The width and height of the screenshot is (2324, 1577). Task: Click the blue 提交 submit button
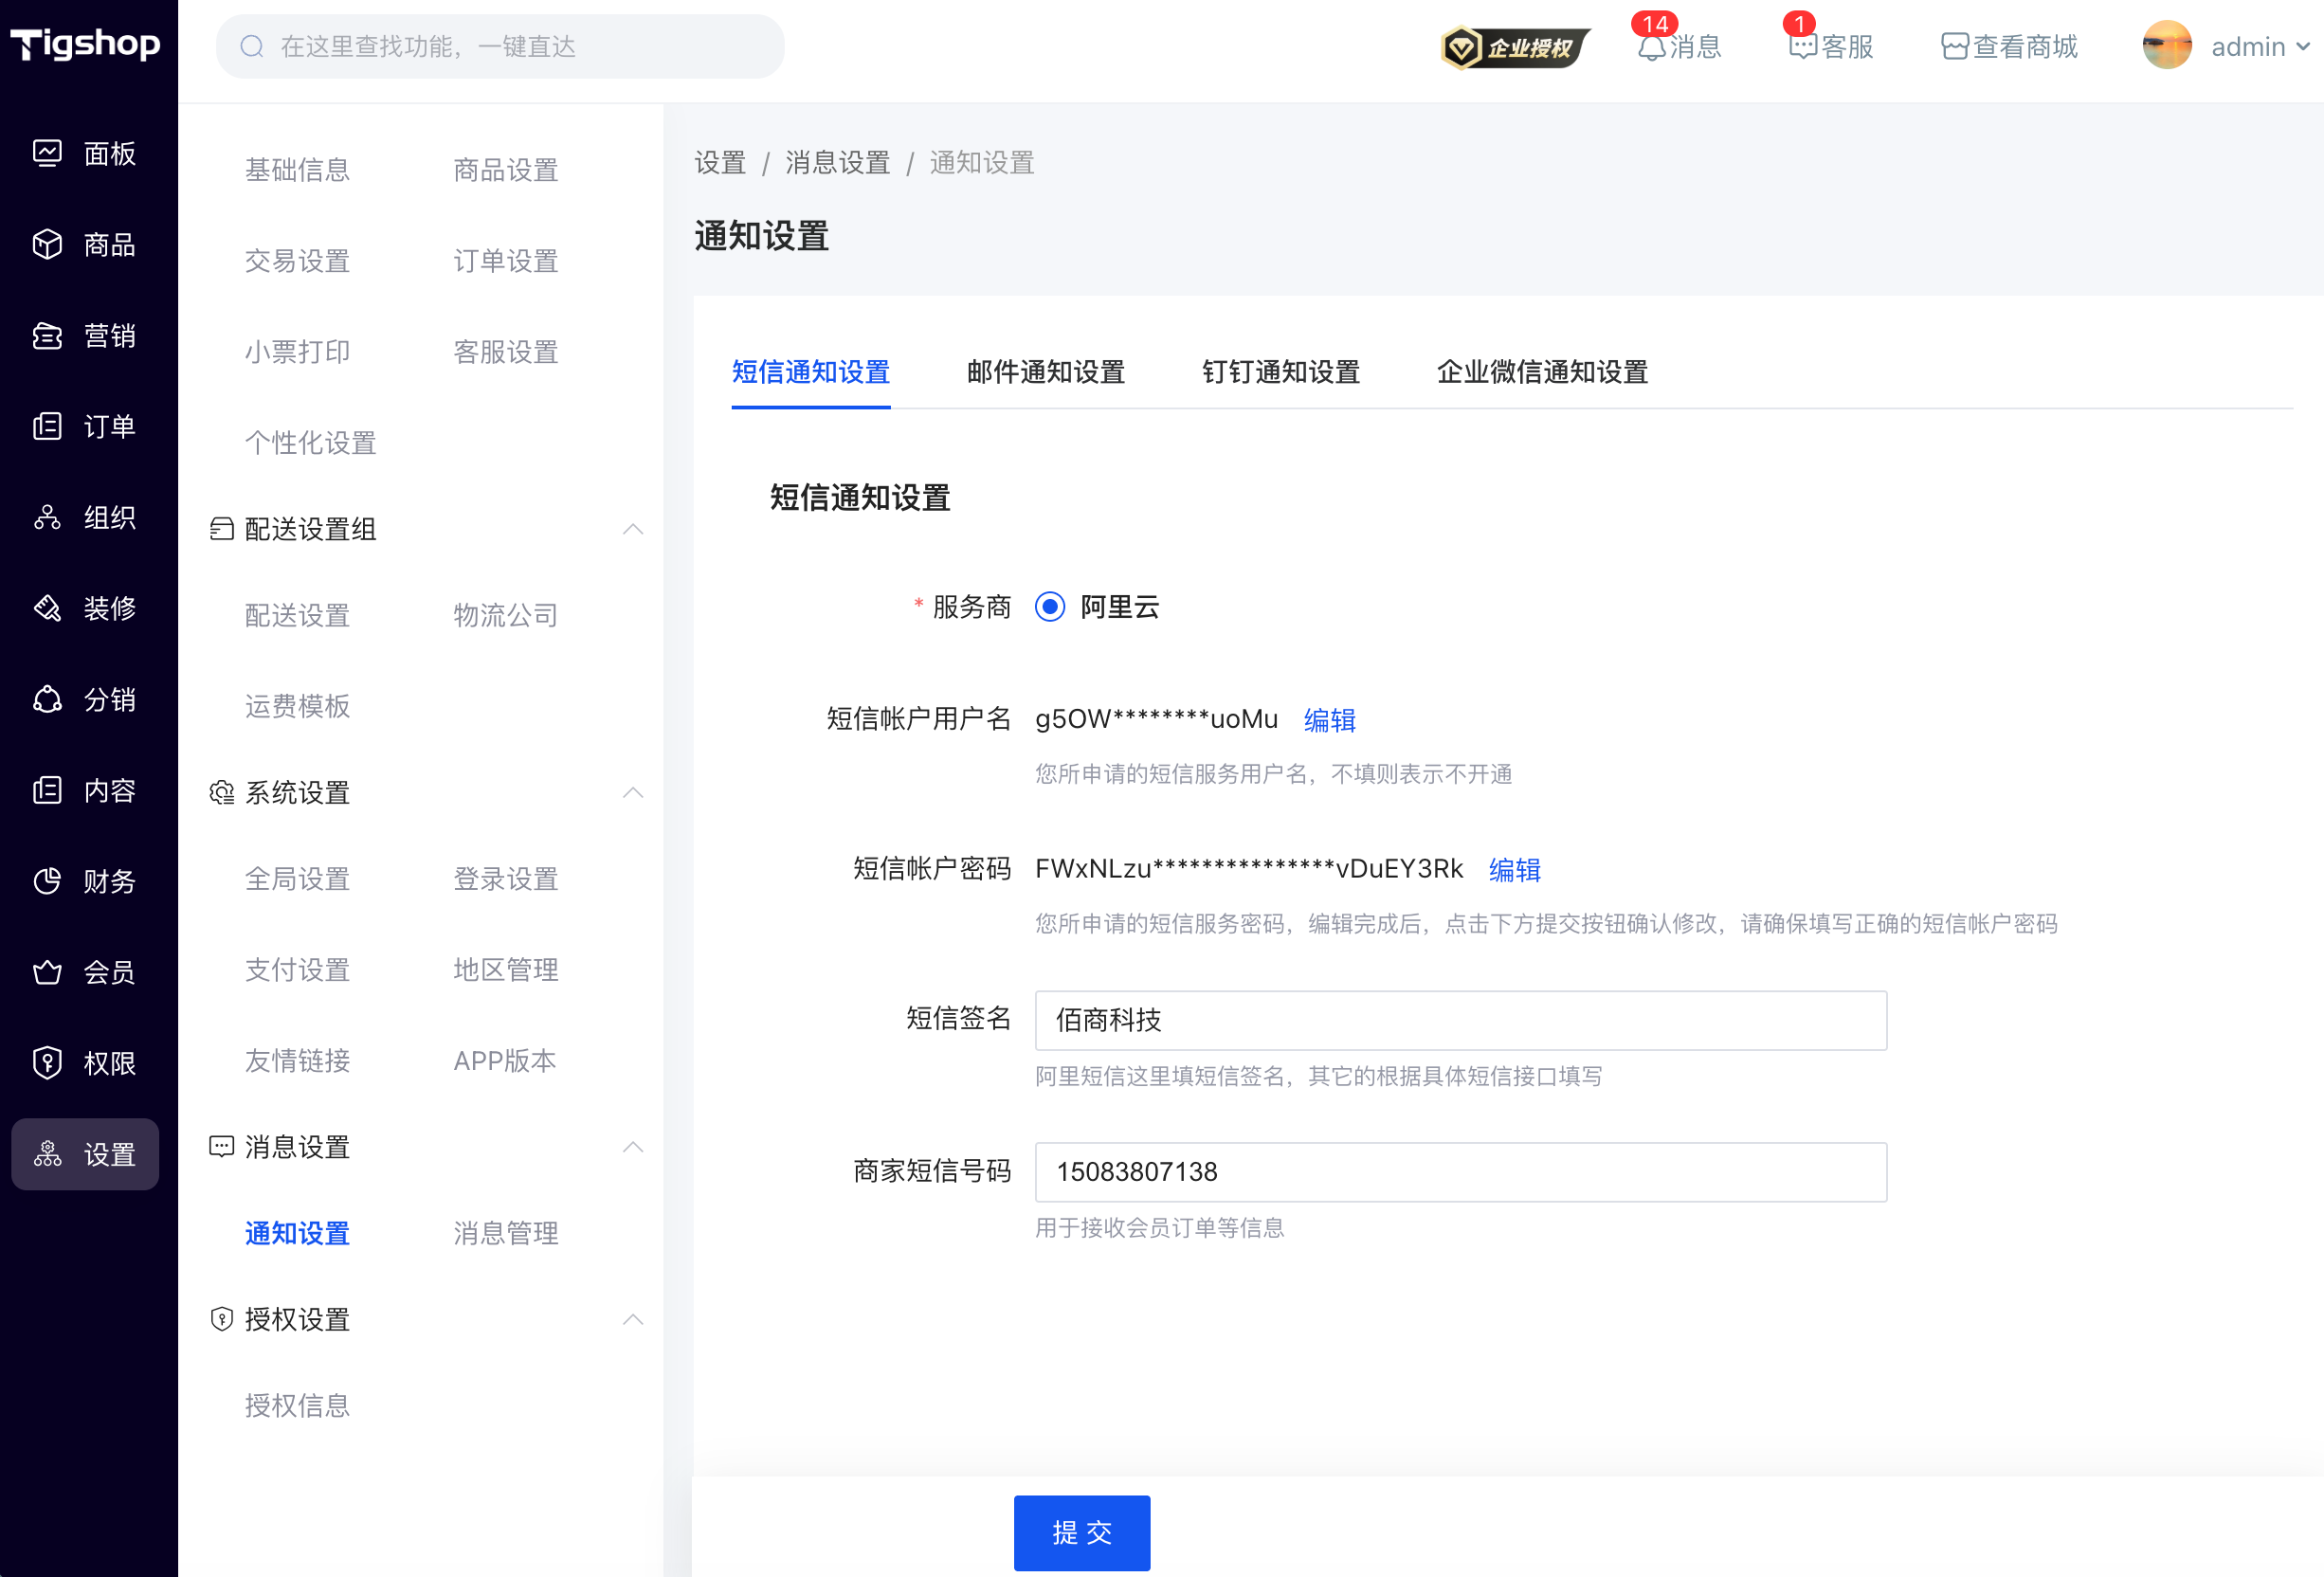(1081, 1532)
